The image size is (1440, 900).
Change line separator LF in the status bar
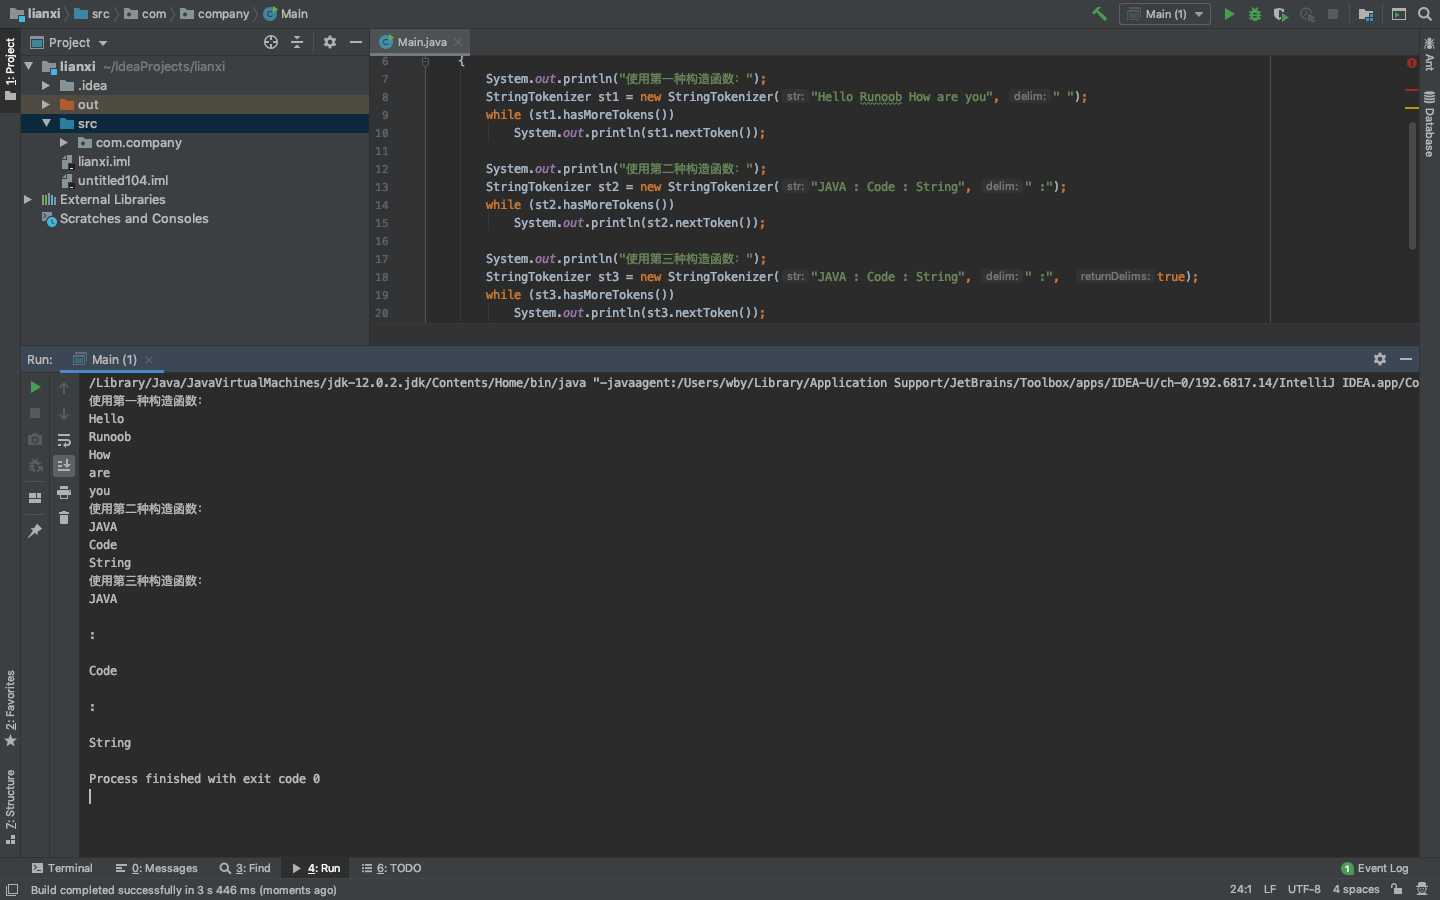1270,889
